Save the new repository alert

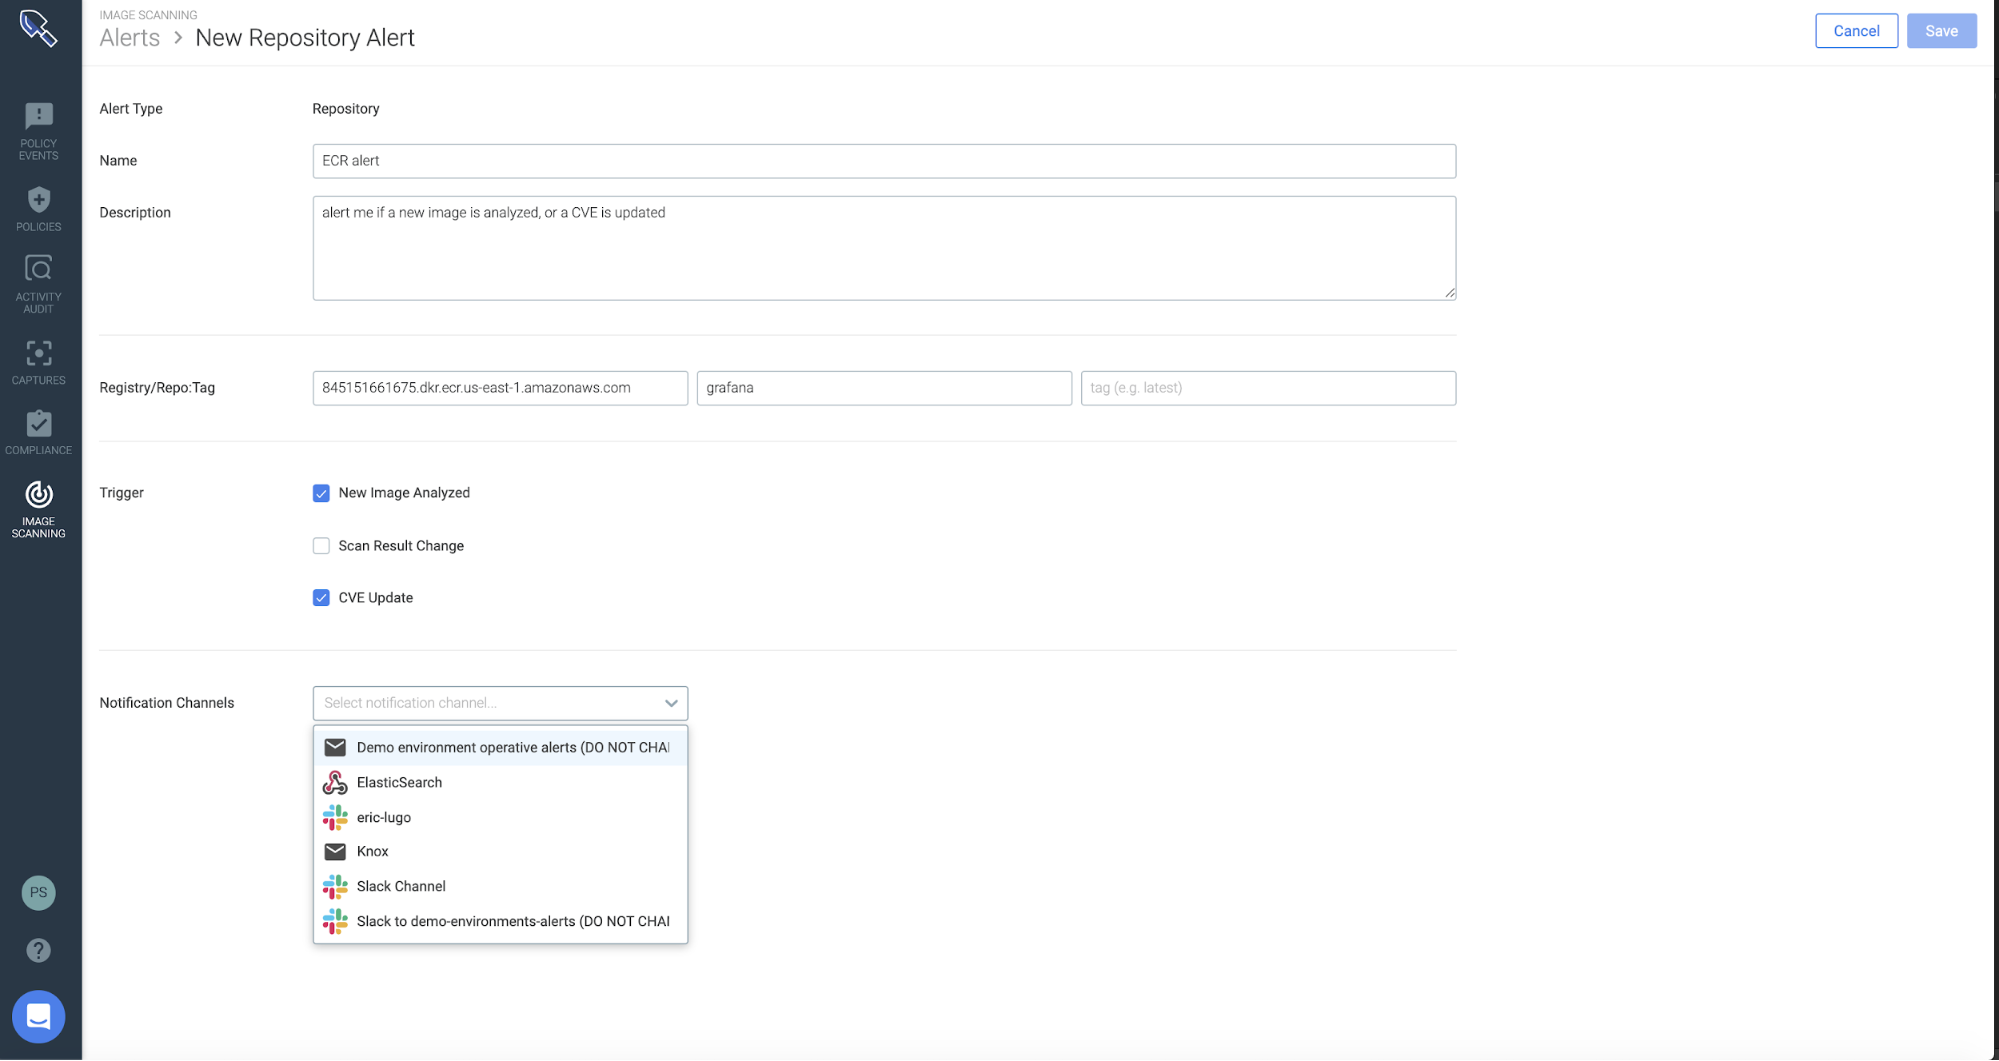1941,30
